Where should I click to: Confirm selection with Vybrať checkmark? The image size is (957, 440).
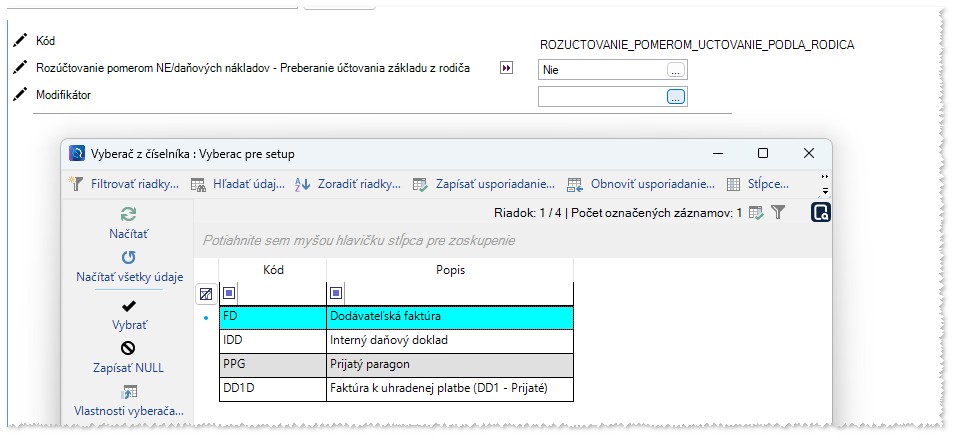(x=128, y=306)
